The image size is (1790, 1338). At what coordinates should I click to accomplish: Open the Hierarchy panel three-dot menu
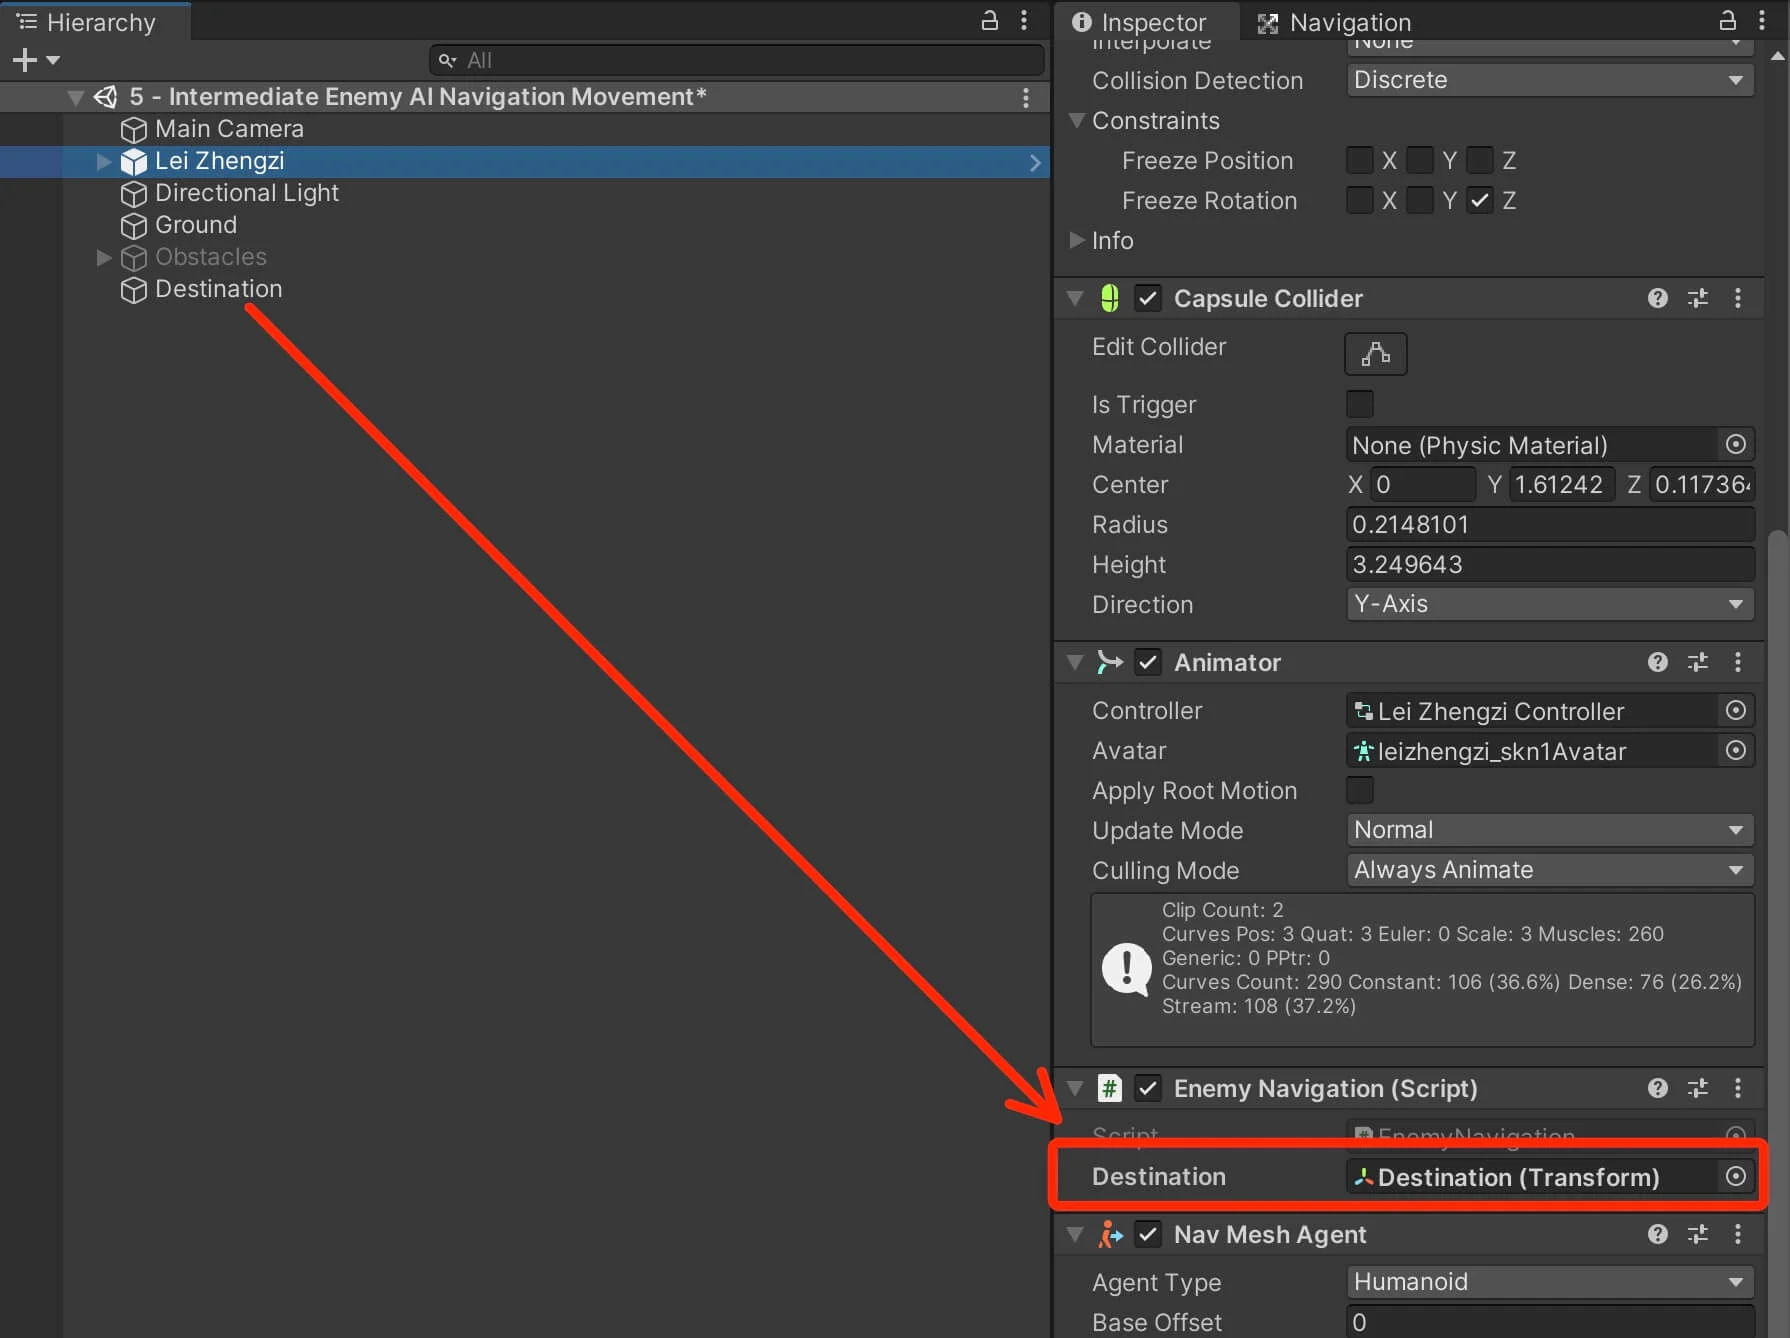click(1024, 21)
